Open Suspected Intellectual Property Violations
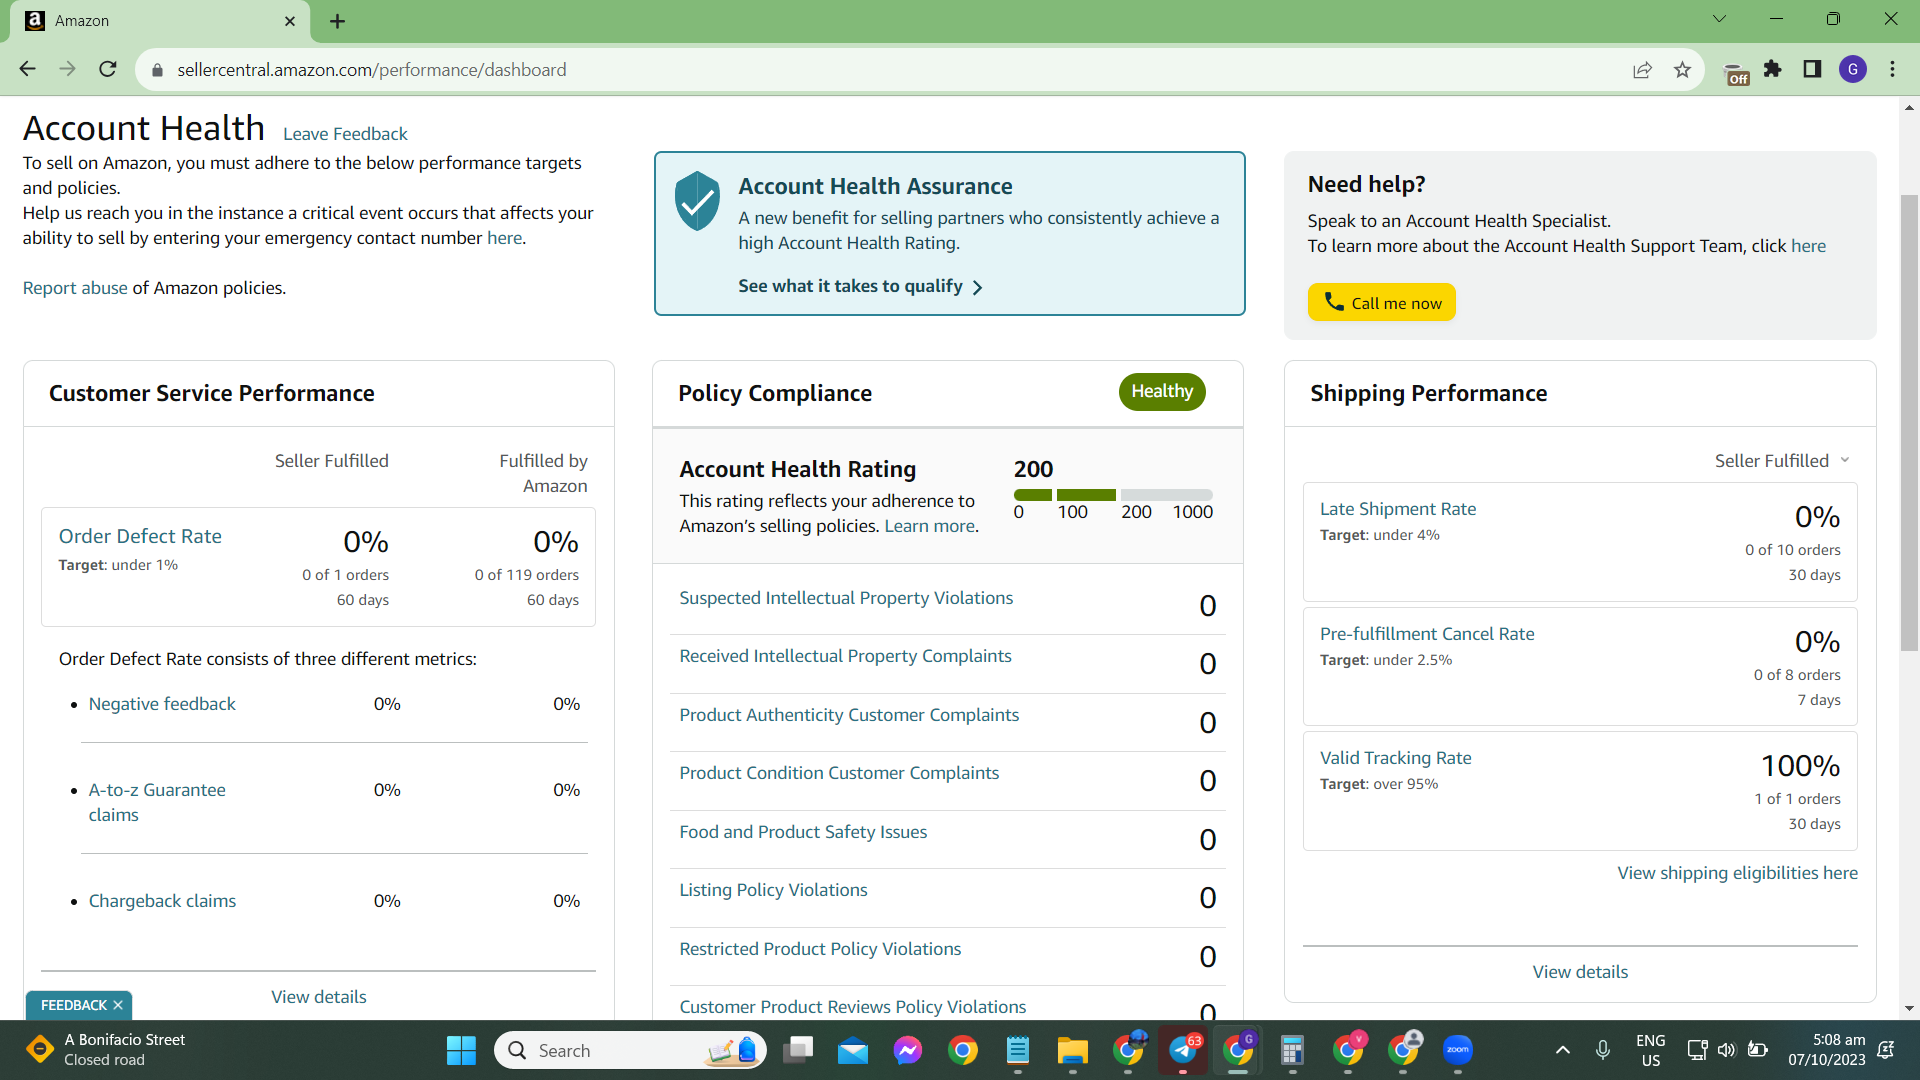The width and height of the screenshot is (1920, 1080). click(x=846, y=598)
